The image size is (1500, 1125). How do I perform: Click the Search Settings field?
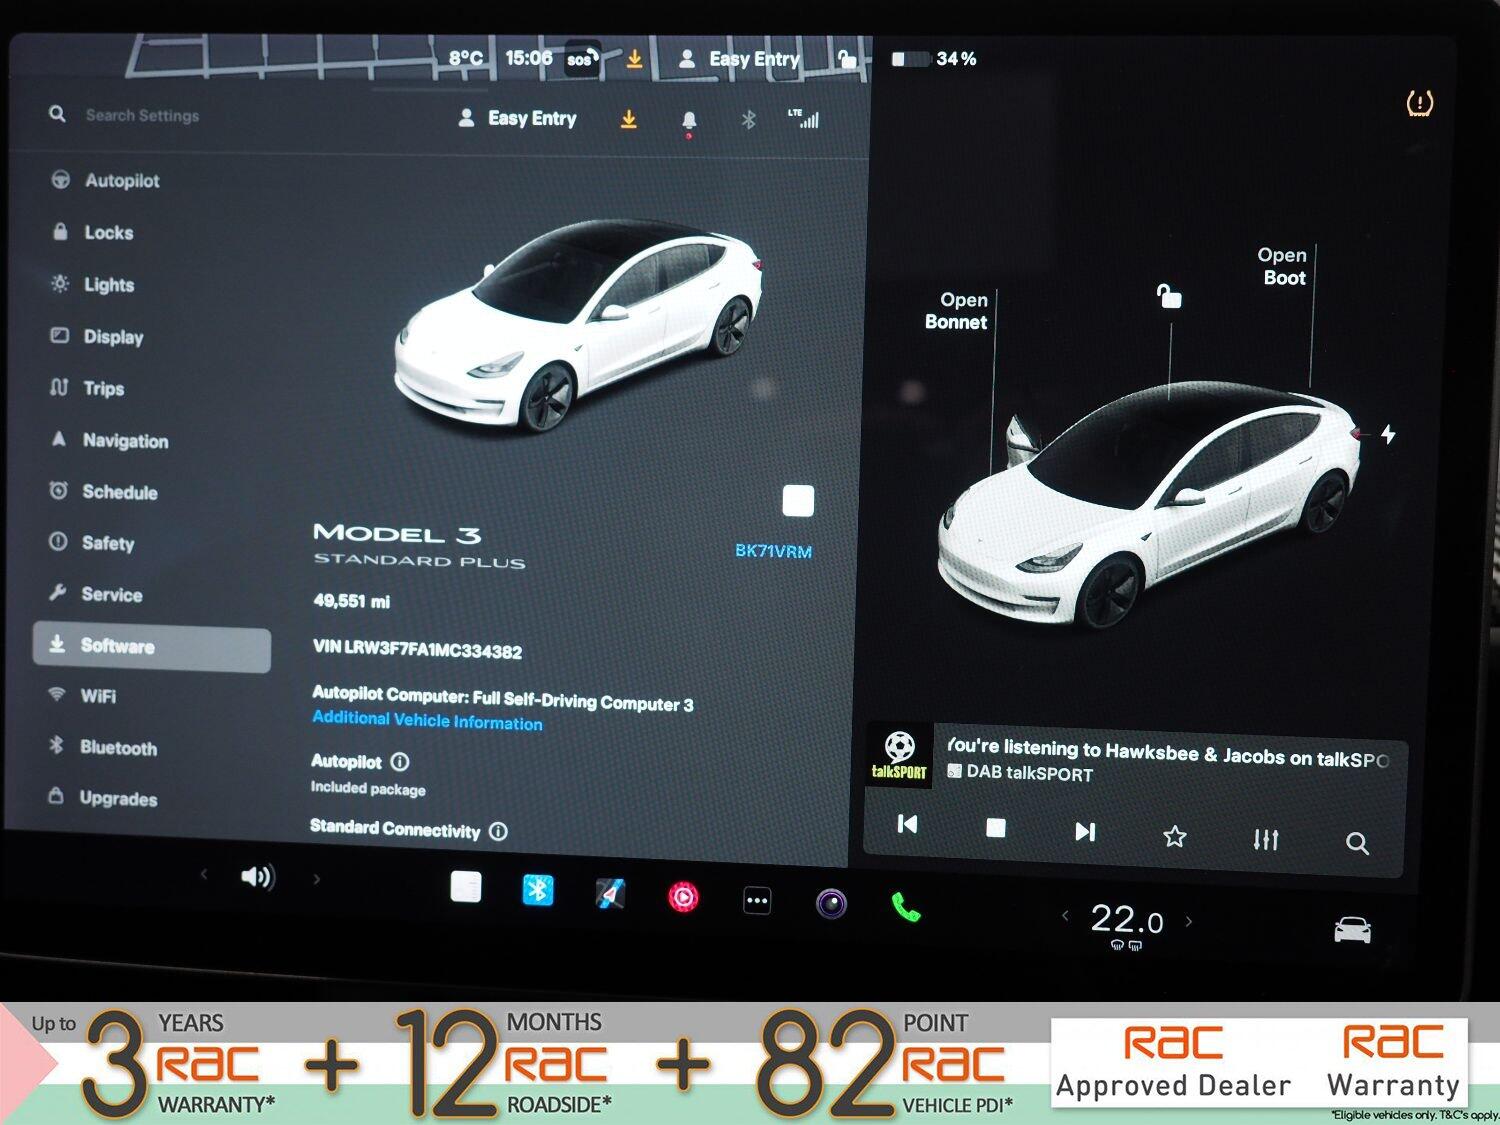142,115
